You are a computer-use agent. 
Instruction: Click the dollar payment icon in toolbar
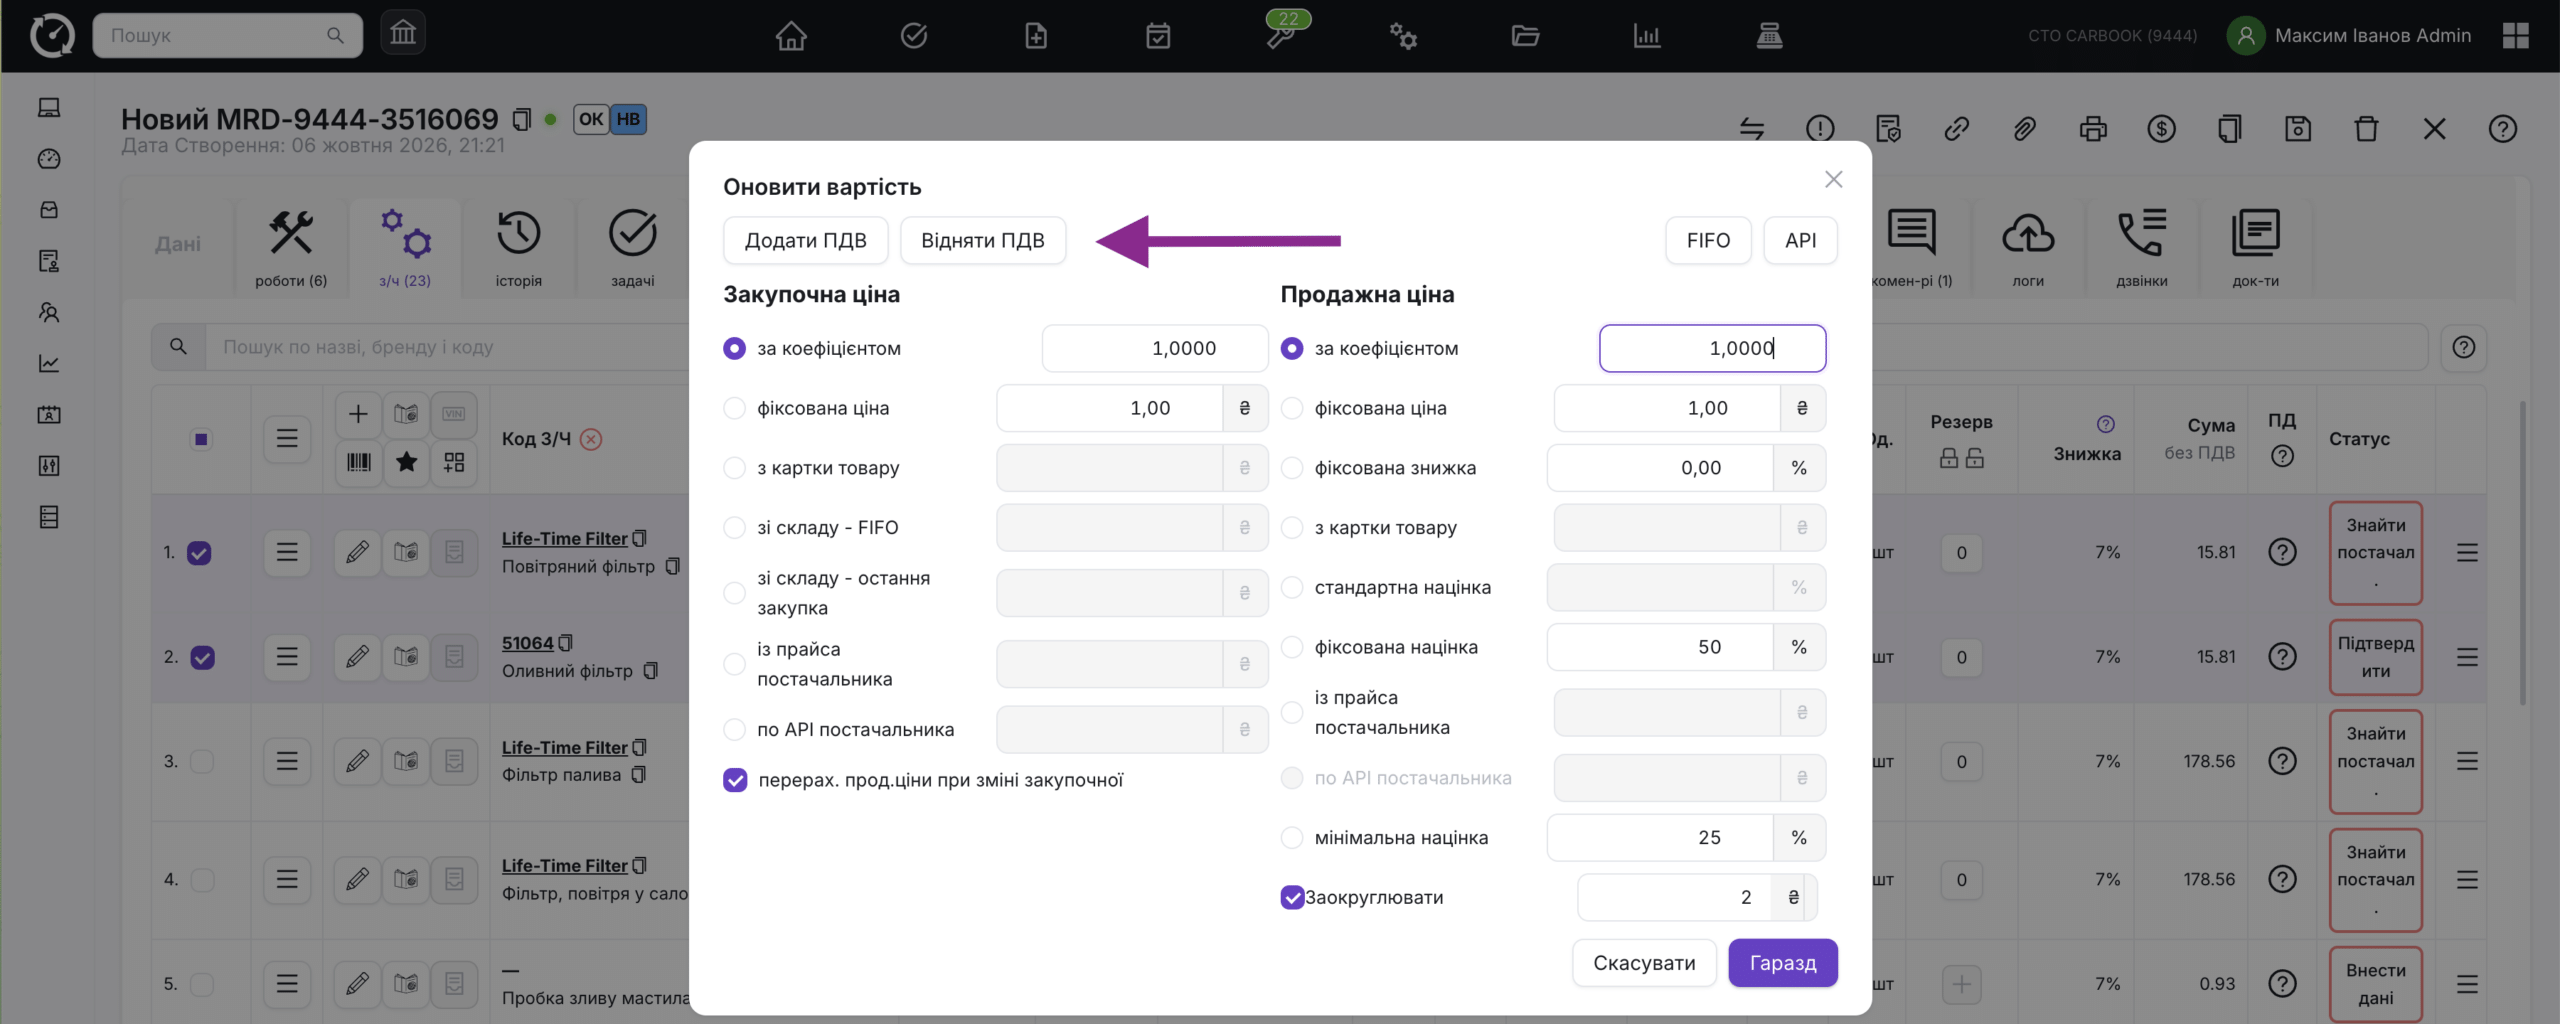2161,128
